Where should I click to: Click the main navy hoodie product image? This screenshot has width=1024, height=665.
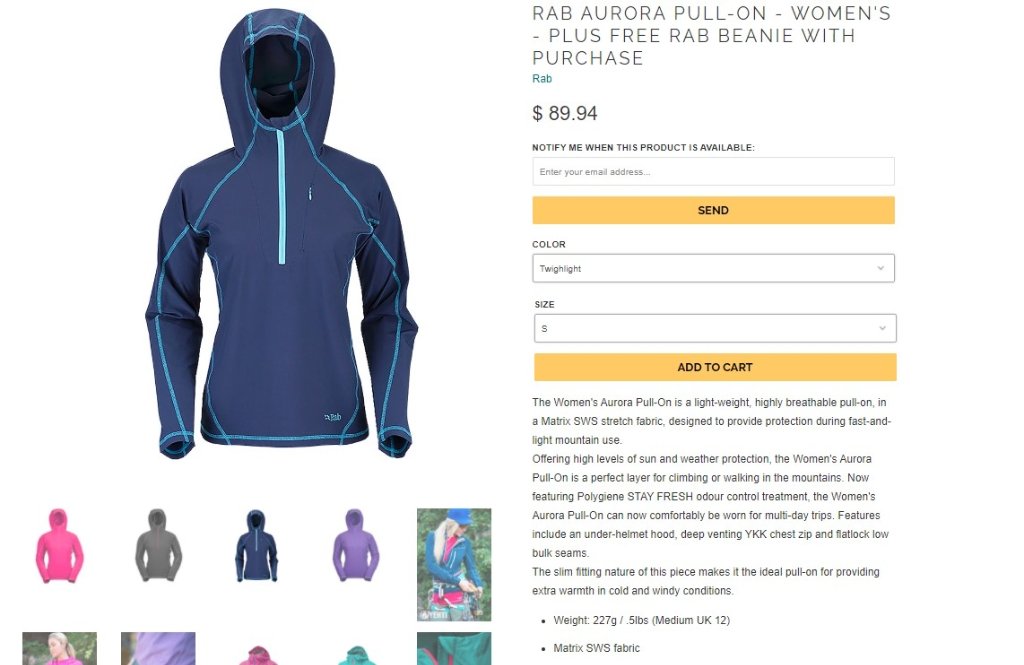click(x=281, y=234)
